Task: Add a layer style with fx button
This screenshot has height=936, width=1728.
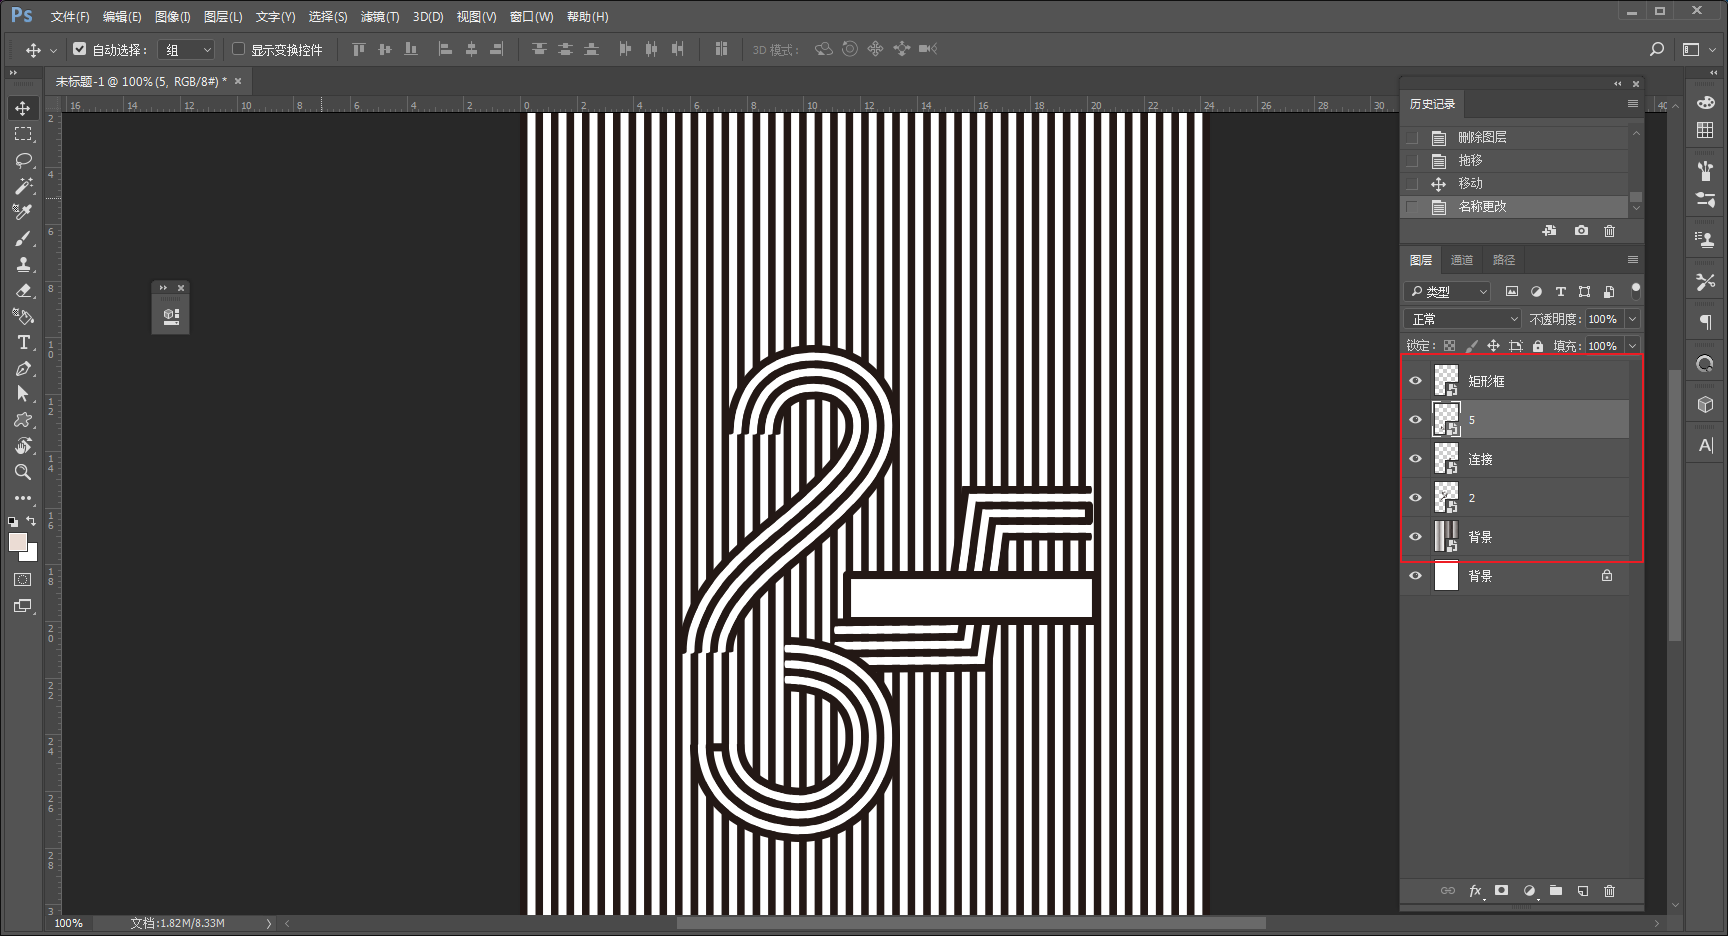Action: pos(1475,891)
